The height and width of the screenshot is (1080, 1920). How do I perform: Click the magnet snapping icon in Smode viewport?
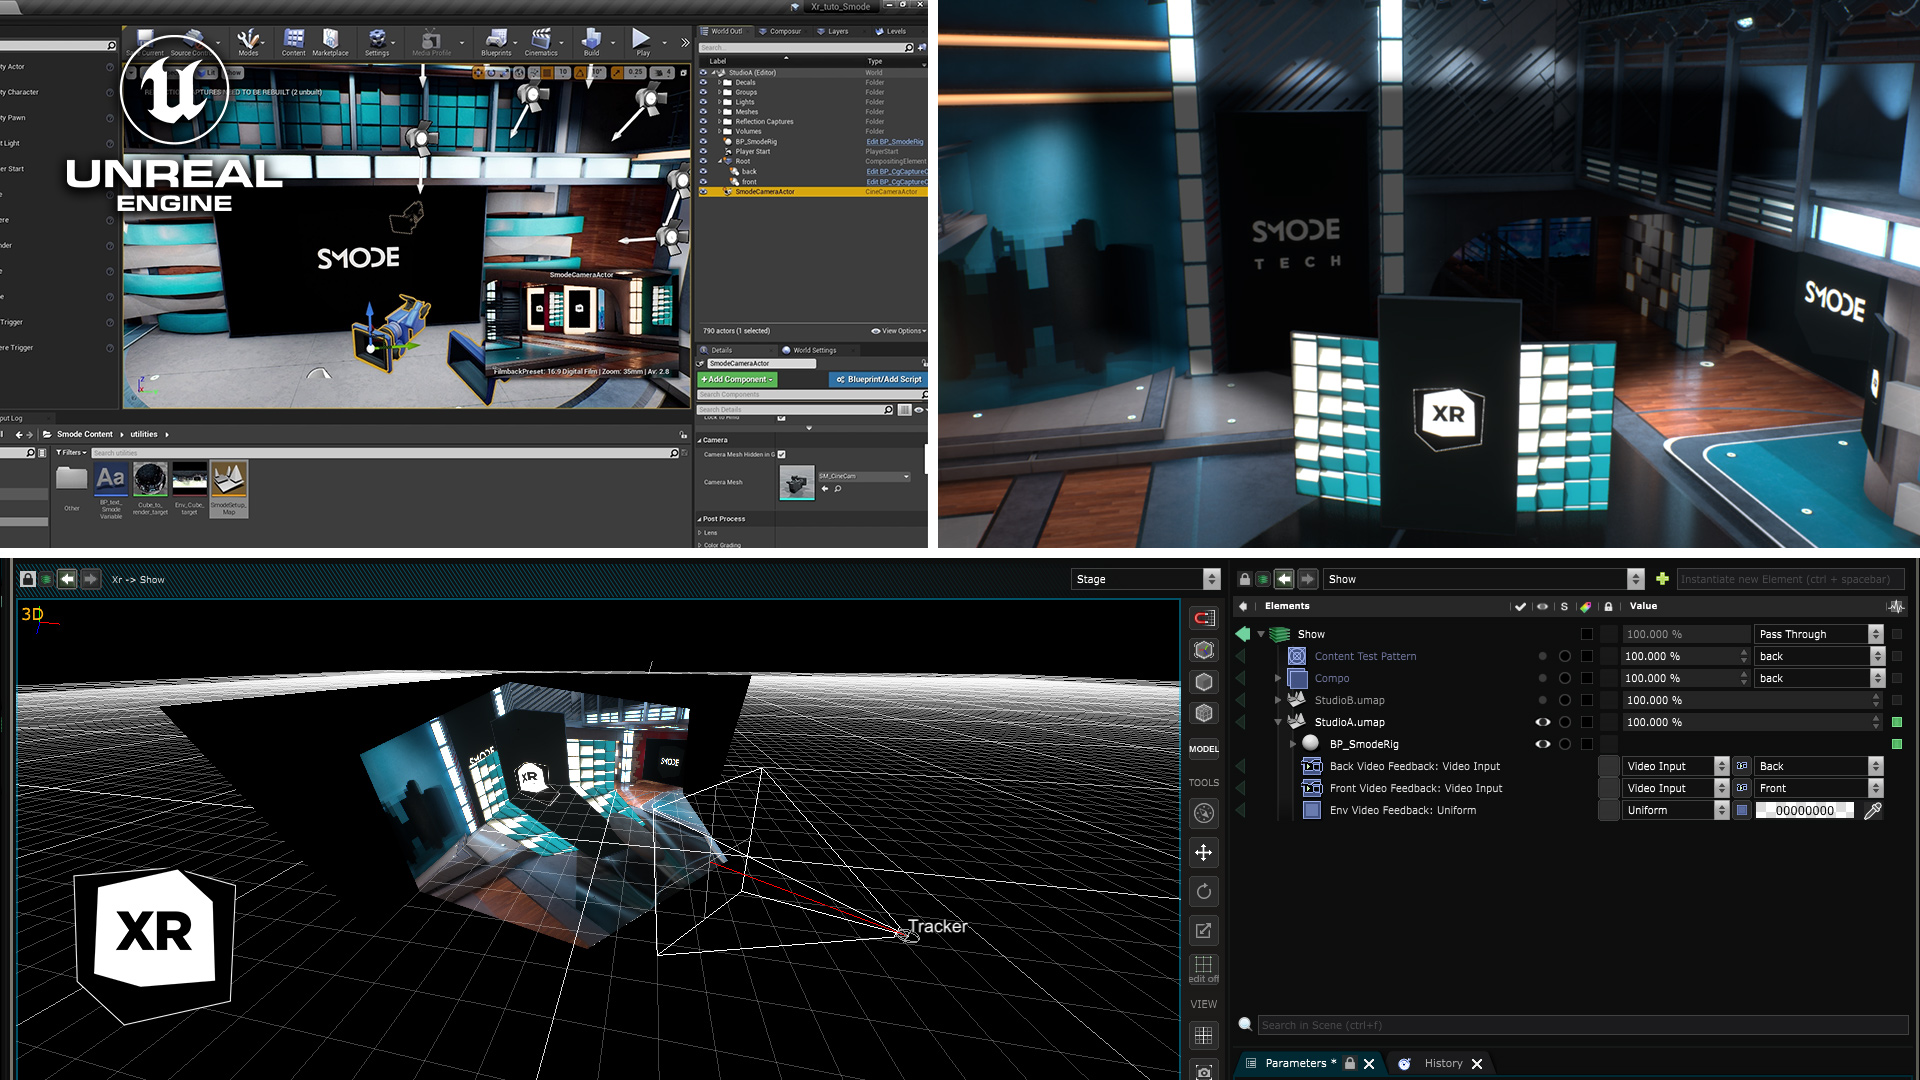(1204, 618)
